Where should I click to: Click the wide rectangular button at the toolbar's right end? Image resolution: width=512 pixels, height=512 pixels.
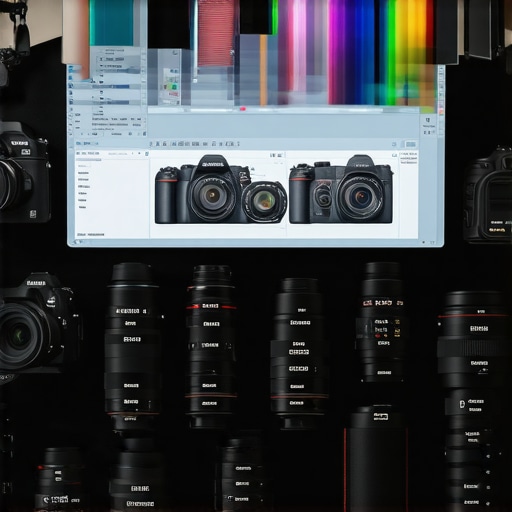coord(411,144)
